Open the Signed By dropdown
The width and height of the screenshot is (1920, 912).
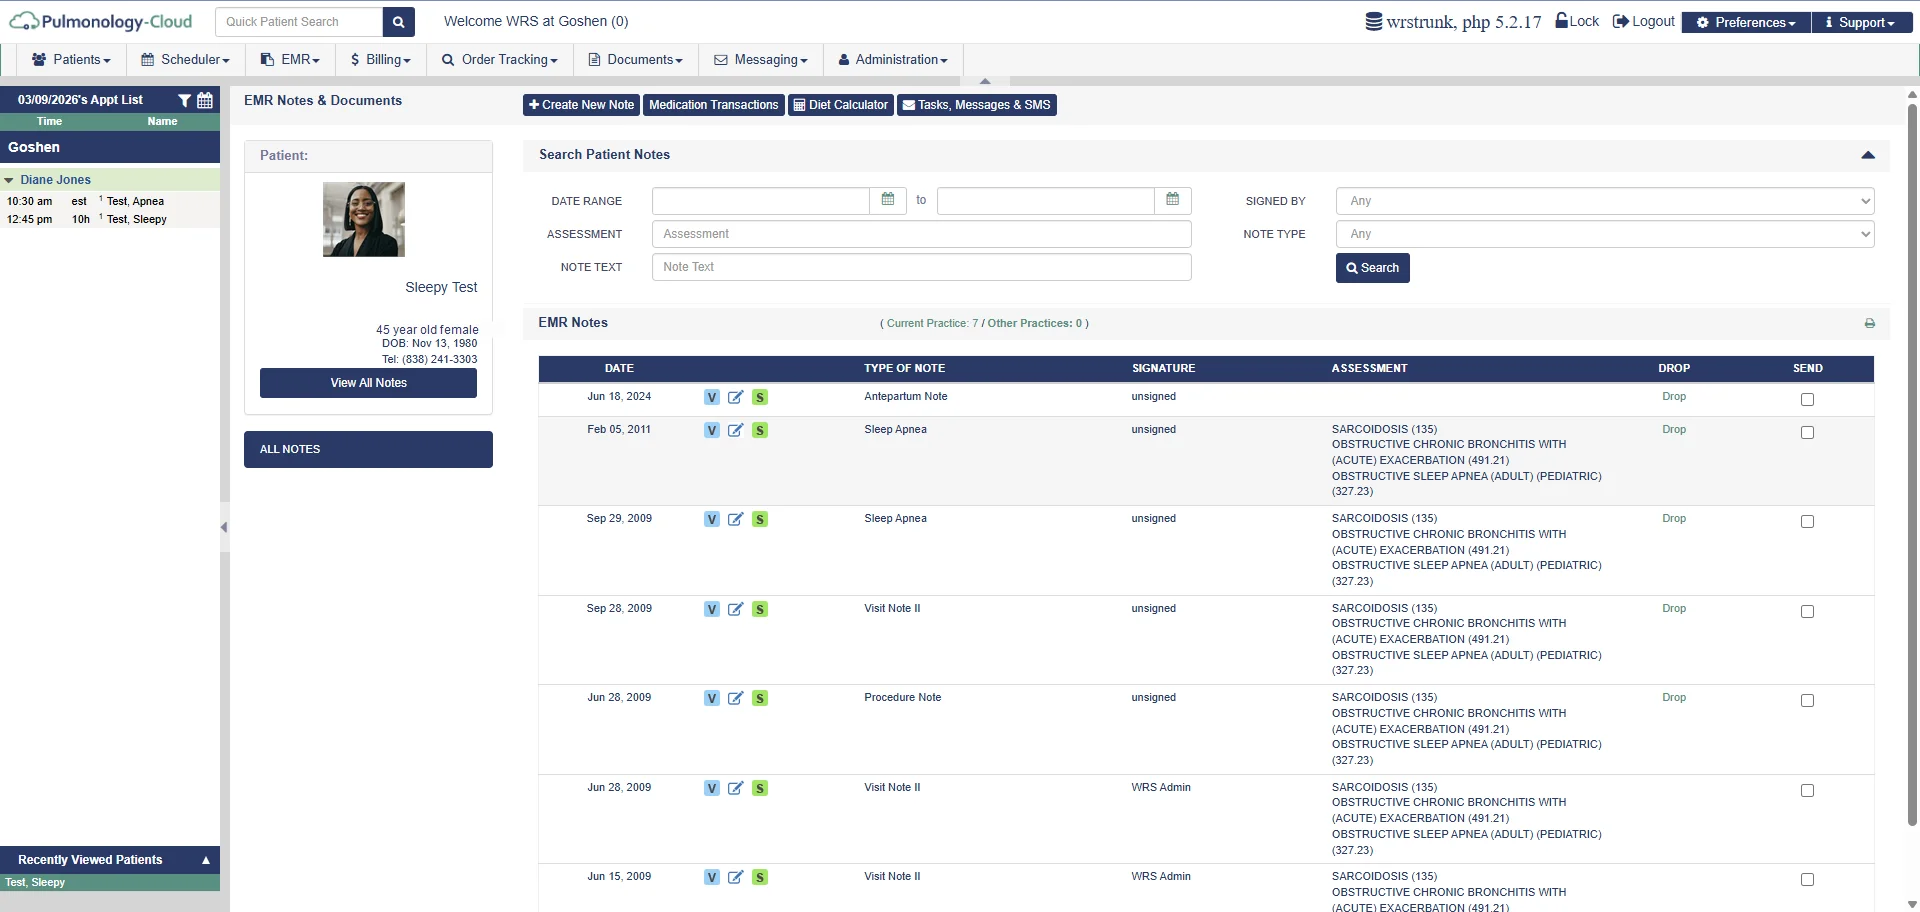click(x=1604, y=201)
